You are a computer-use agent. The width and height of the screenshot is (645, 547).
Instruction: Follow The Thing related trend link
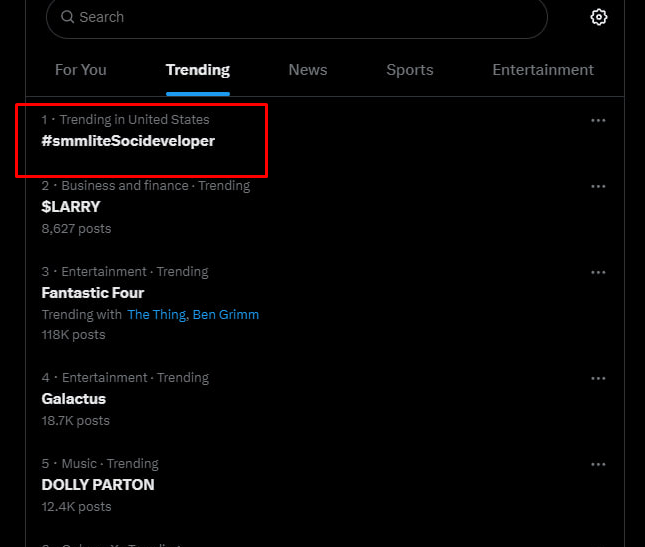click(x=156, y=315)
